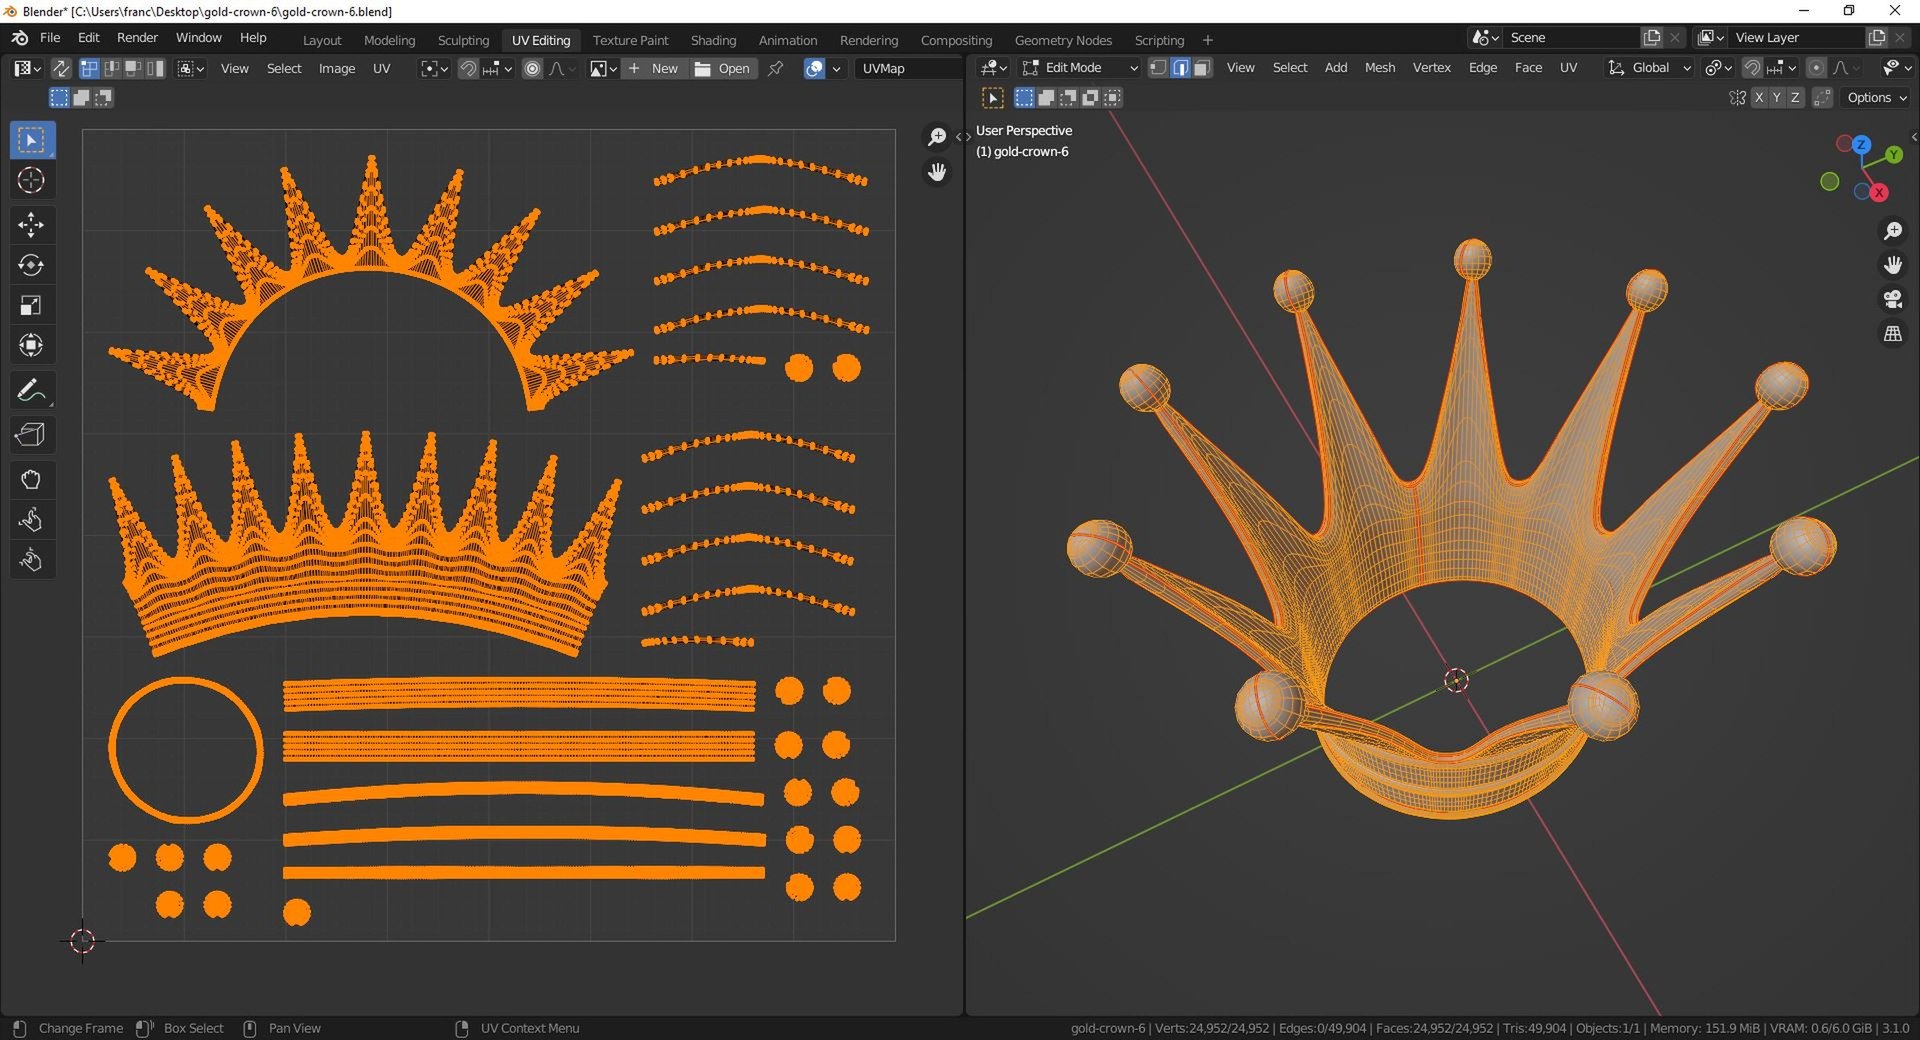The image size is (1920, 1040).
Task: Open the Mesh menu in 3D viewport
Action: [x=1380, y=67]
